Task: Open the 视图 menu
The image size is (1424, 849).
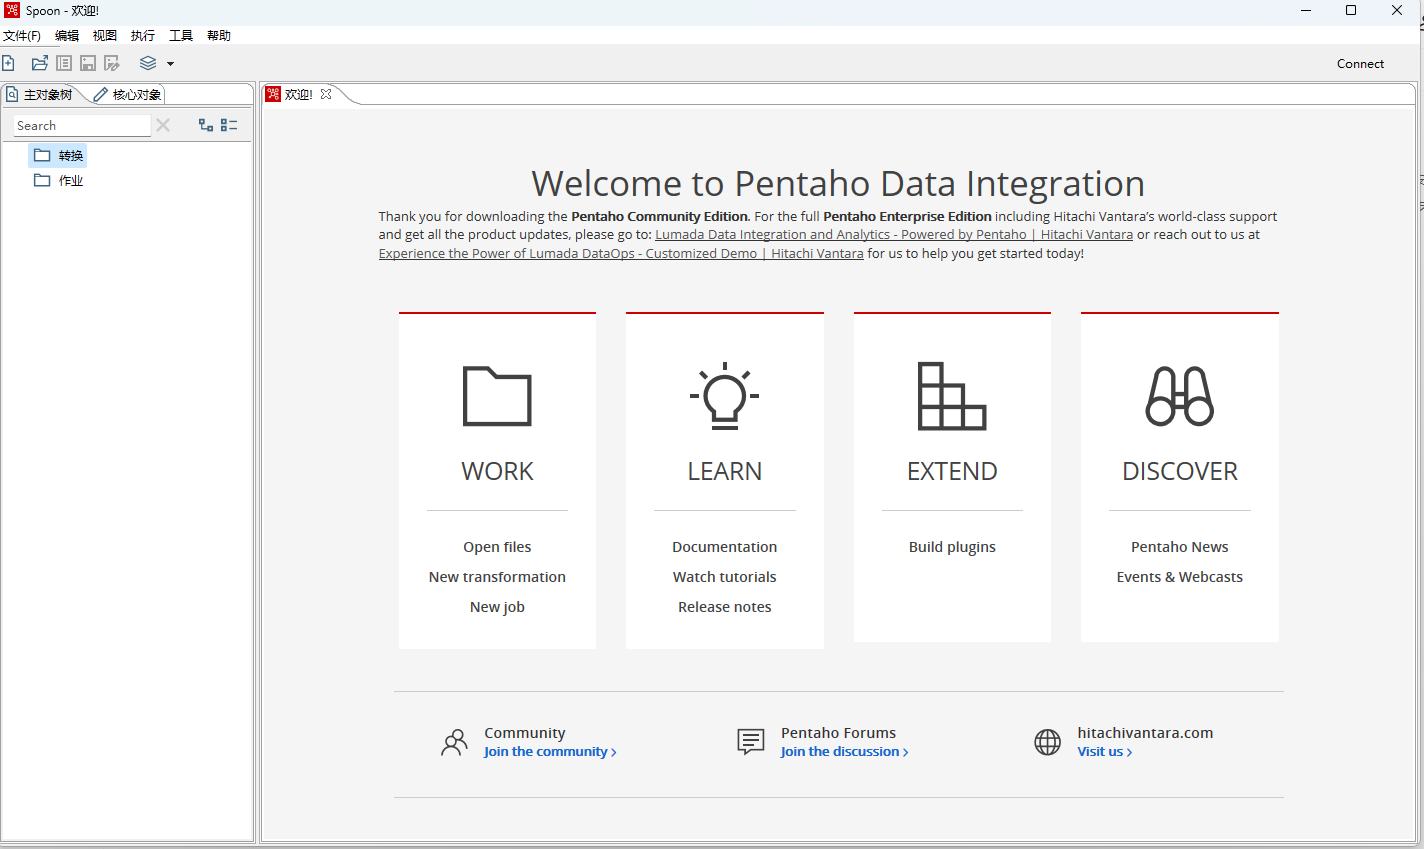Action: click(x=105, y=35)
